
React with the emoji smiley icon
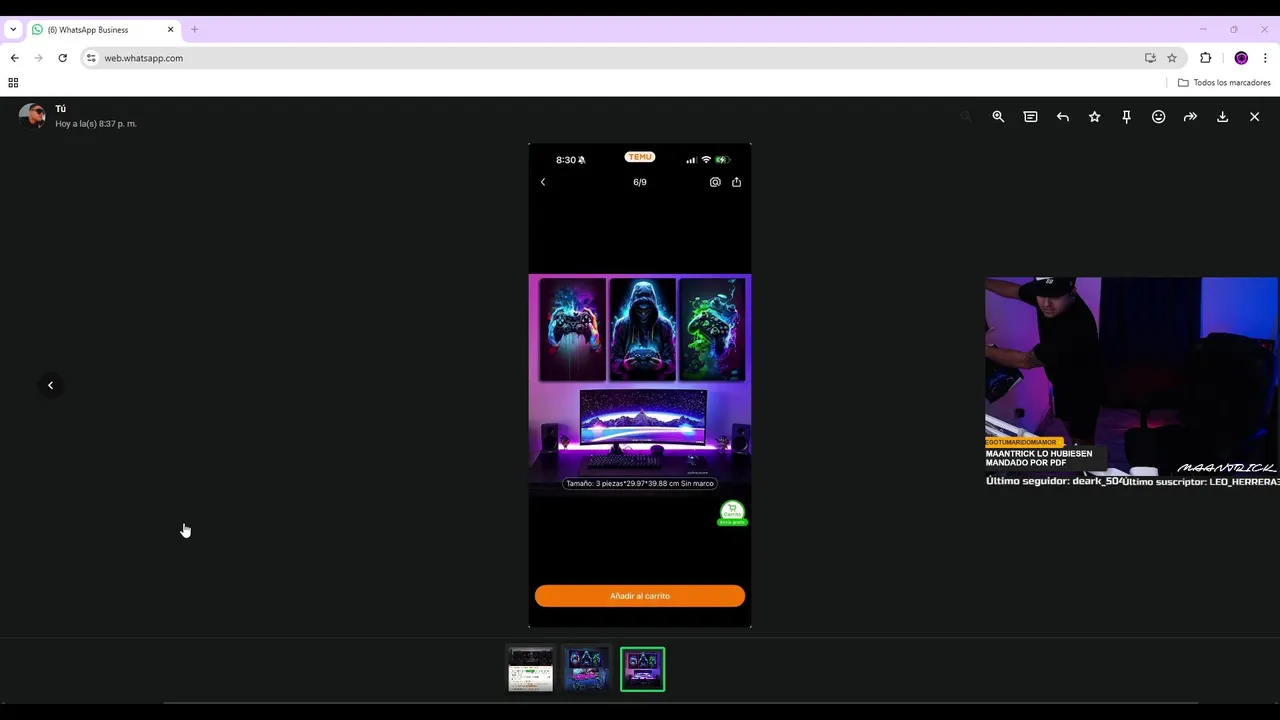1158,117
